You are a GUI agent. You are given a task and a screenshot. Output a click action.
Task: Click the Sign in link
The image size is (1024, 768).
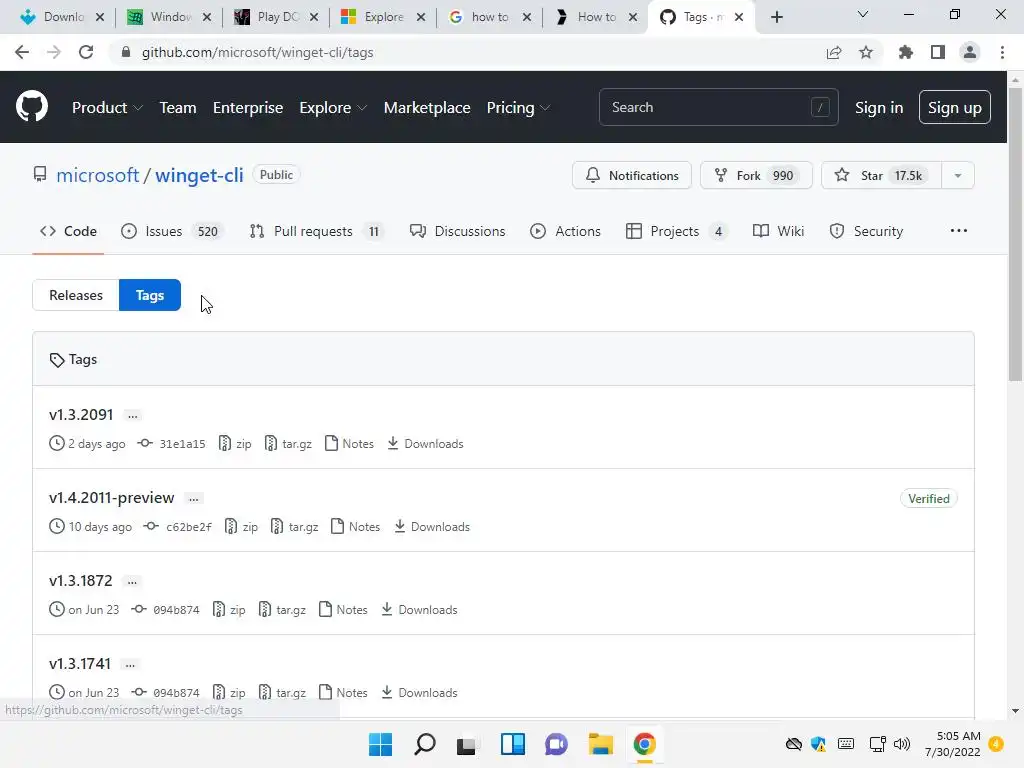[x=879, y=107]
